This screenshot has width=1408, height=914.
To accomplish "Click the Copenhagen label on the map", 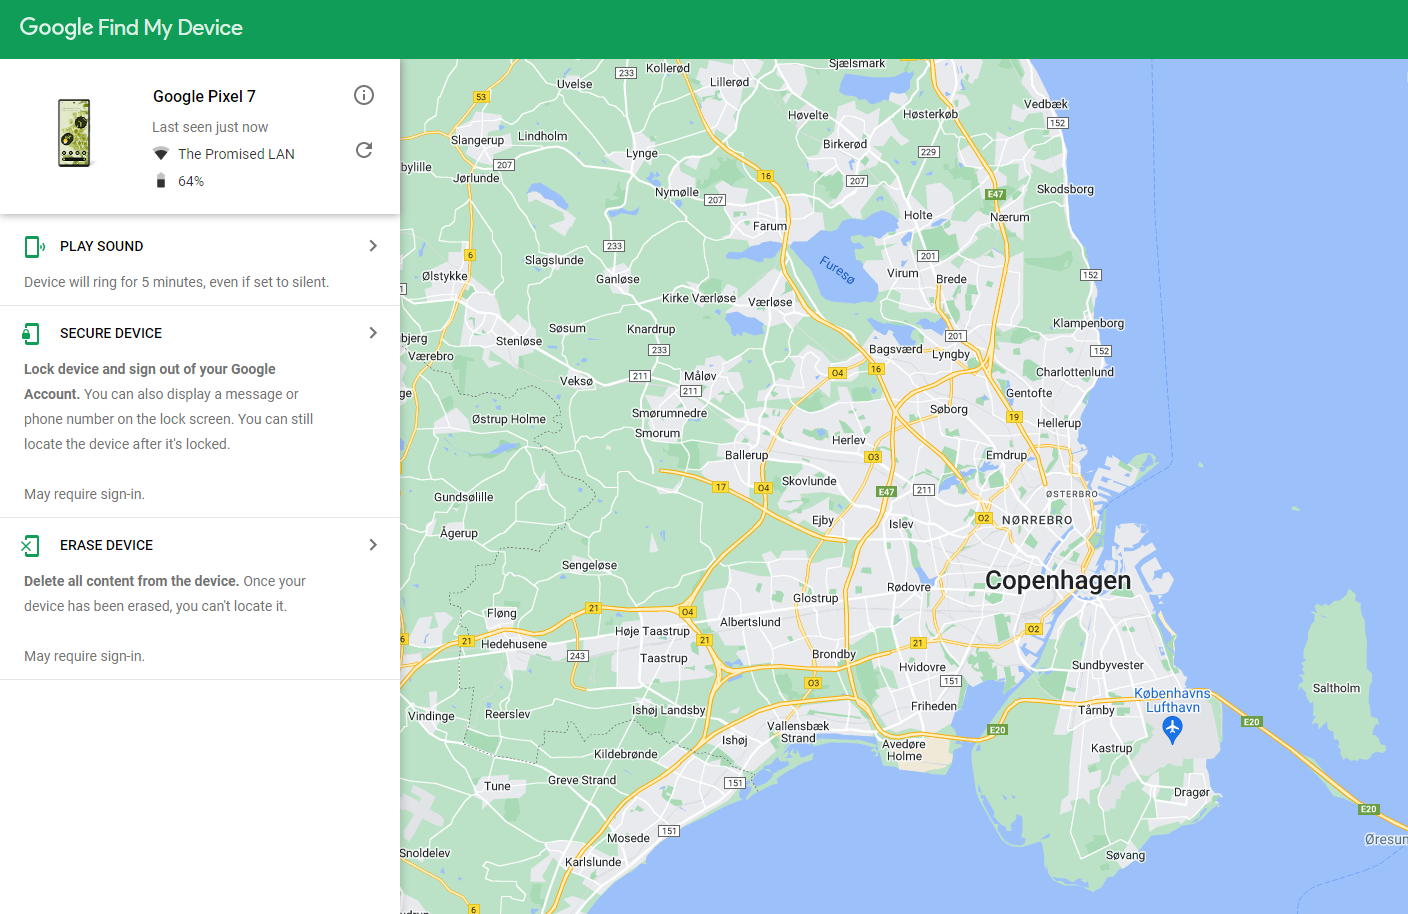I will click(x=1058, y=580).
